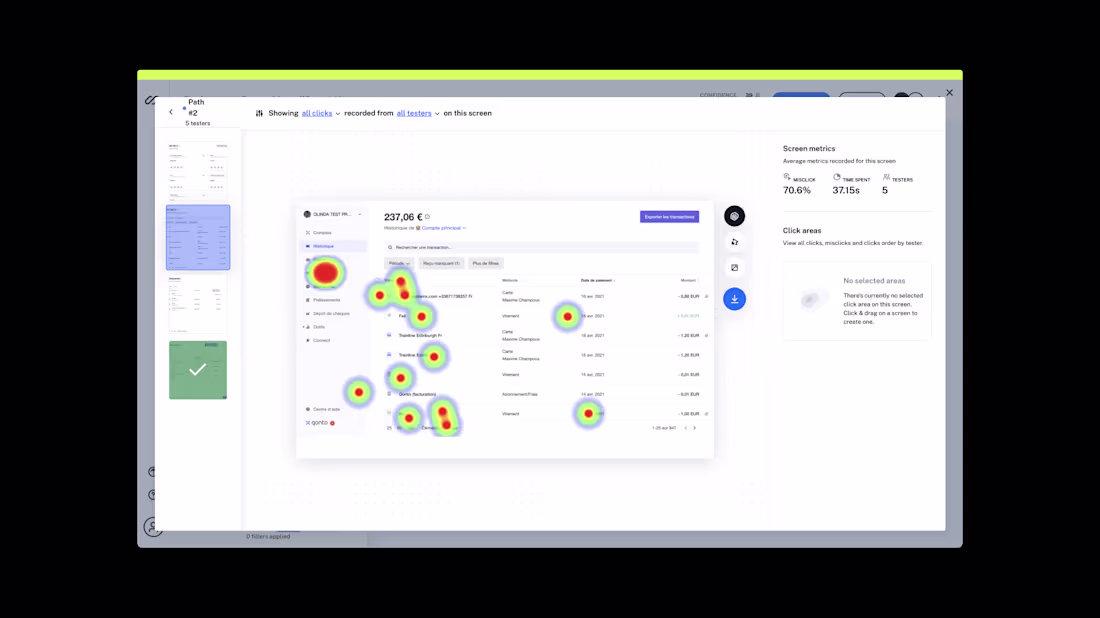Select Historique in the Qonto sidebar
The width and height of the screenshot is (1100, 618).
pos(321,246)
